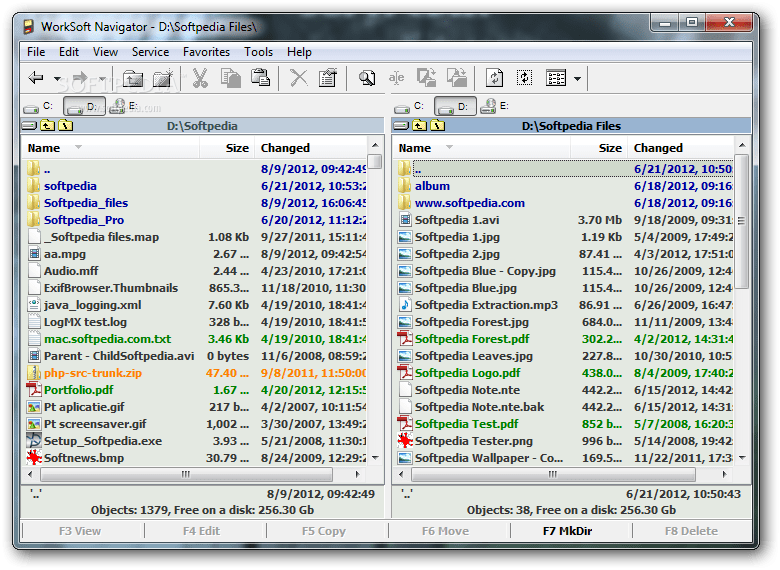This screenshot has width=780, height=570.
Task: Click the F7 MkDir button
Action: click(x=568, y=531)
